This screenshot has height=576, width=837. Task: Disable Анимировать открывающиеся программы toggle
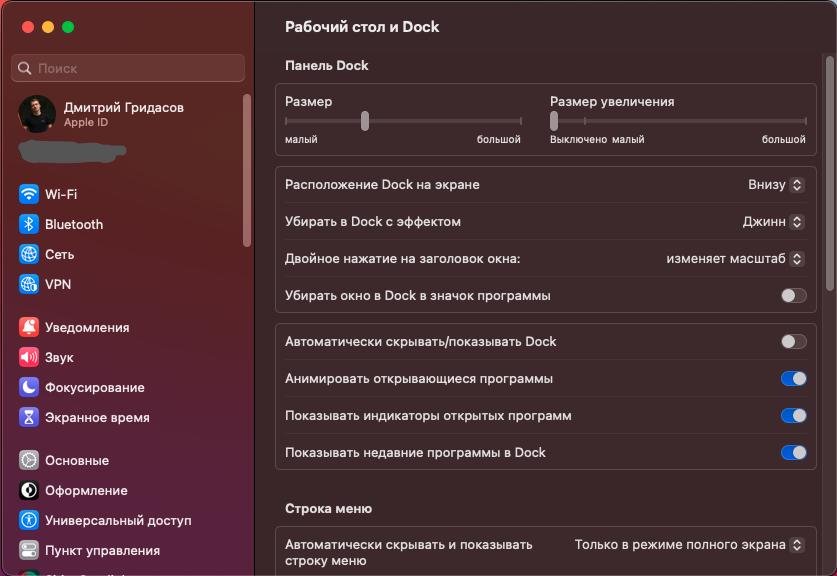(x=793, y=379)
